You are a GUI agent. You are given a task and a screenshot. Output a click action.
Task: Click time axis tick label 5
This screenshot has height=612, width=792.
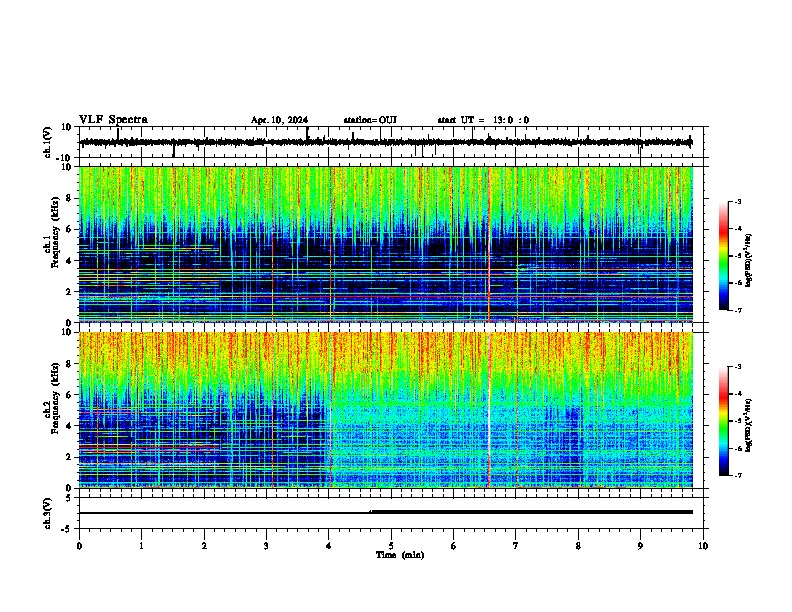pyautogui.click(x=391, y=546)
